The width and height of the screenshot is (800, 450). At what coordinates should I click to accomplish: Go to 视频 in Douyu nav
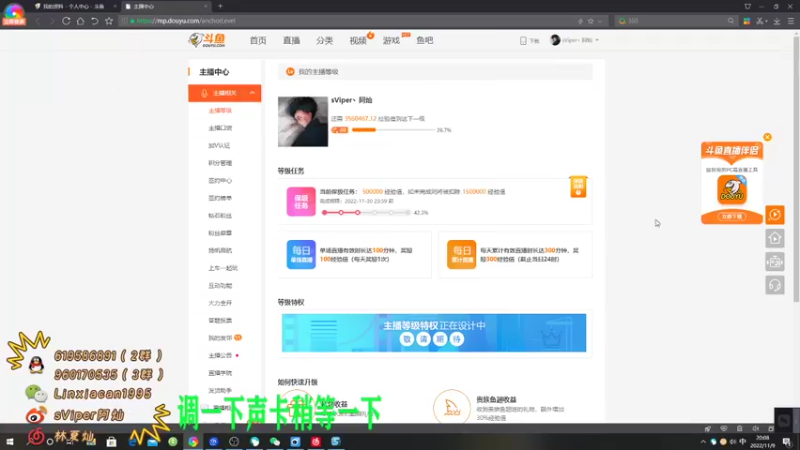click(358, 40)
